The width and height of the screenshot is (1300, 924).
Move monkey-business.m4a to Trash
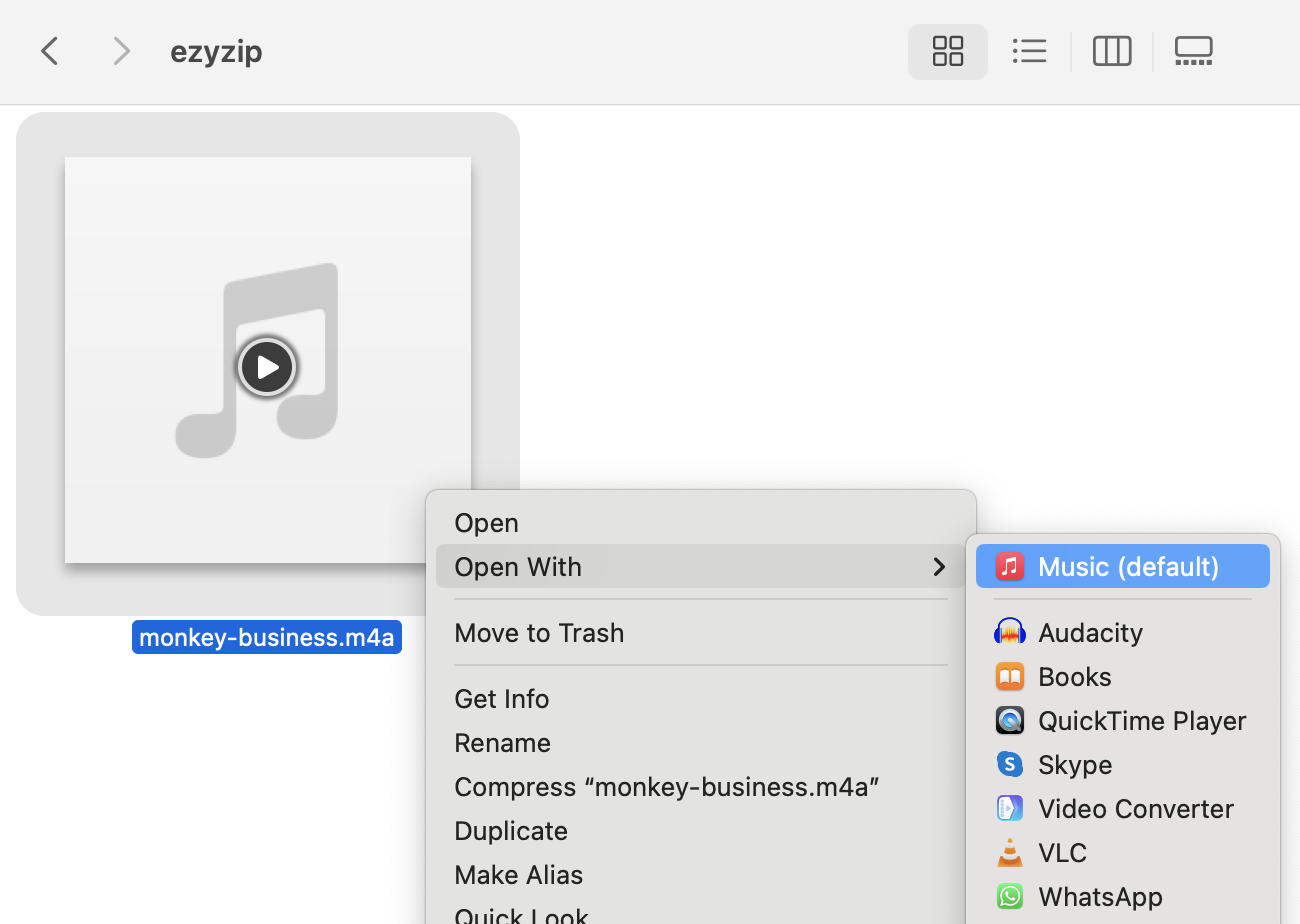point(539,632)
